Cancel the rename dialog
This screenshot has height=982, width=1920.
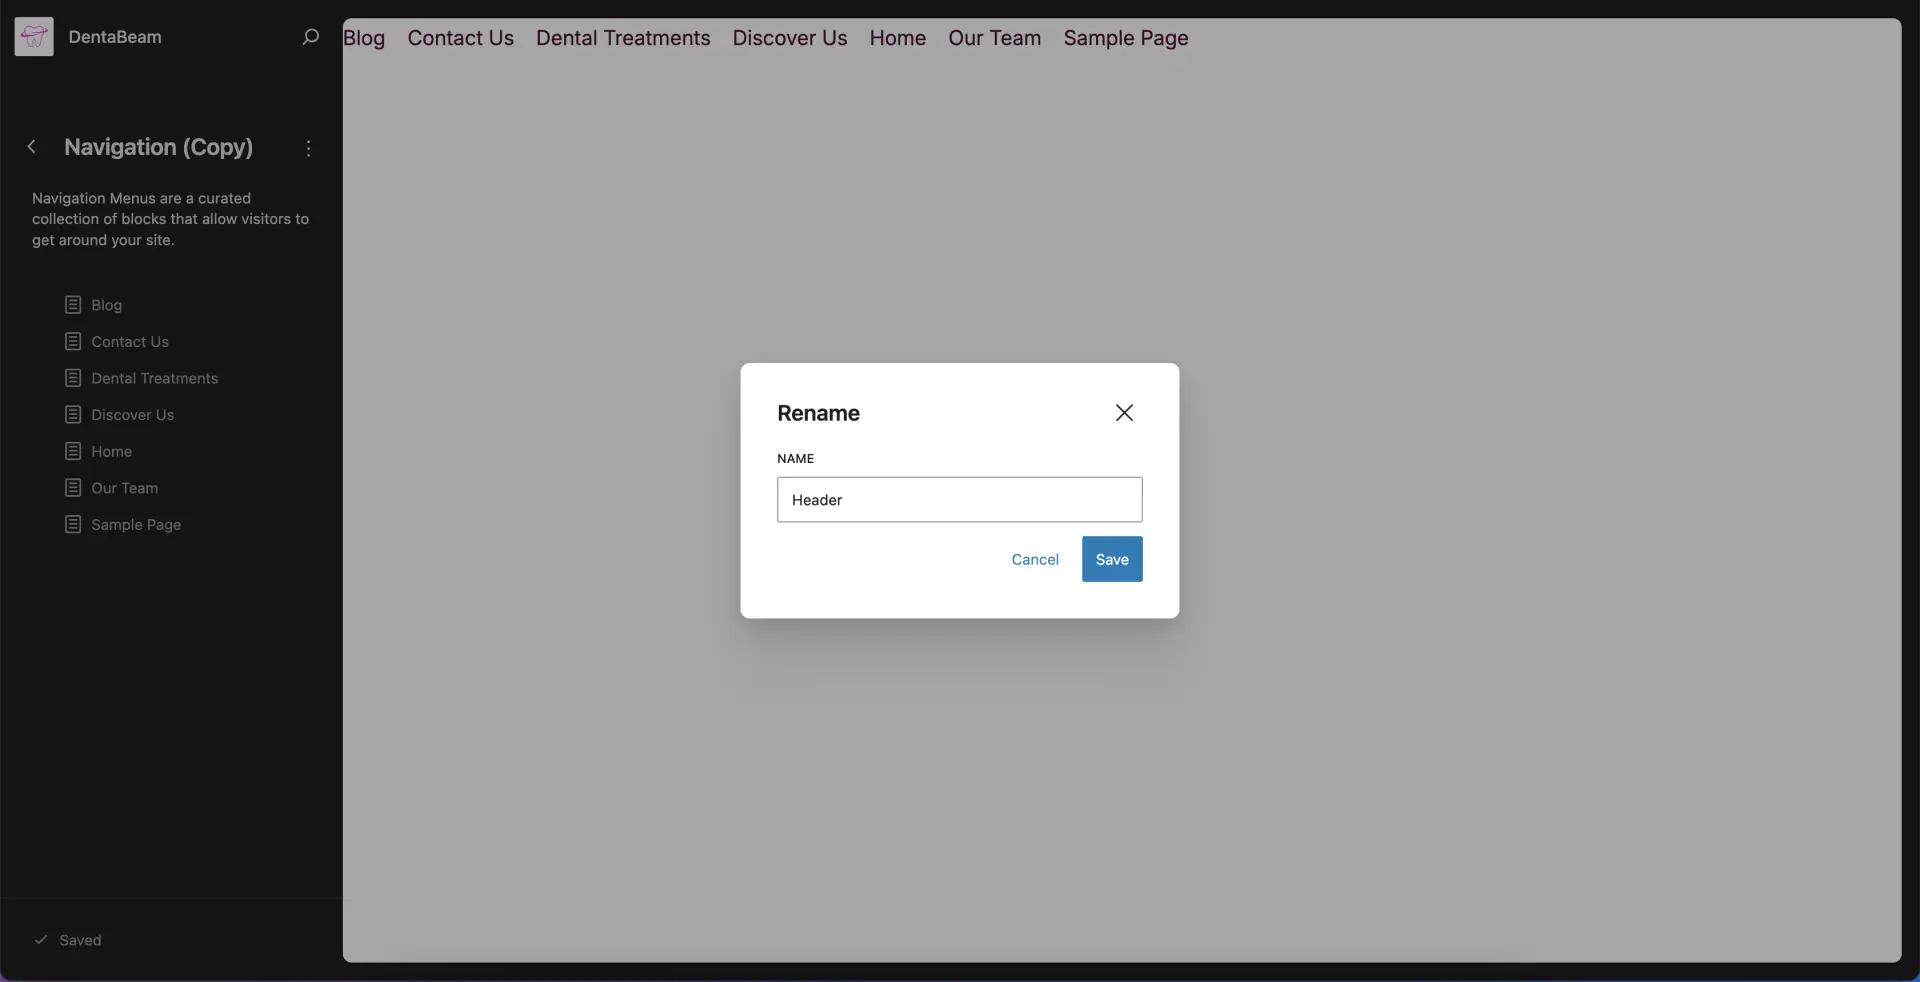click(1035, 559)
